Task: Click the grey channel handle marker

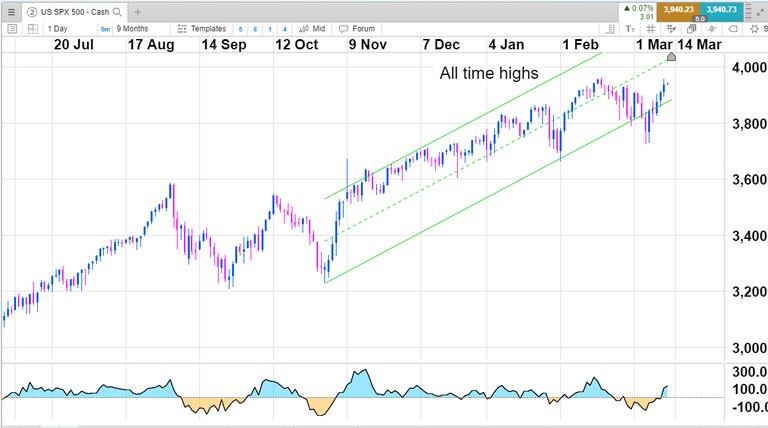Action: pos(671,58)
